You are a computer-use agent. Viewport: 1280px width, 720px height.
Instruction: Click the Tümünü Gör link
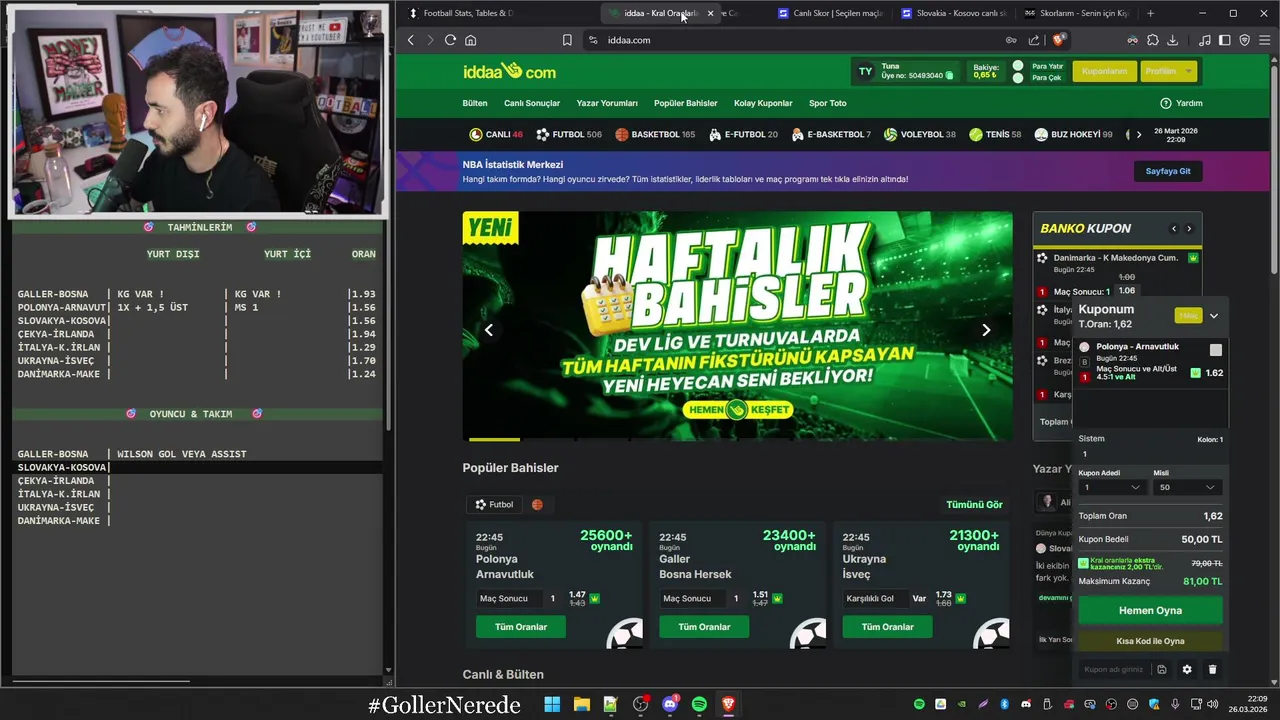tap(974, 505)
